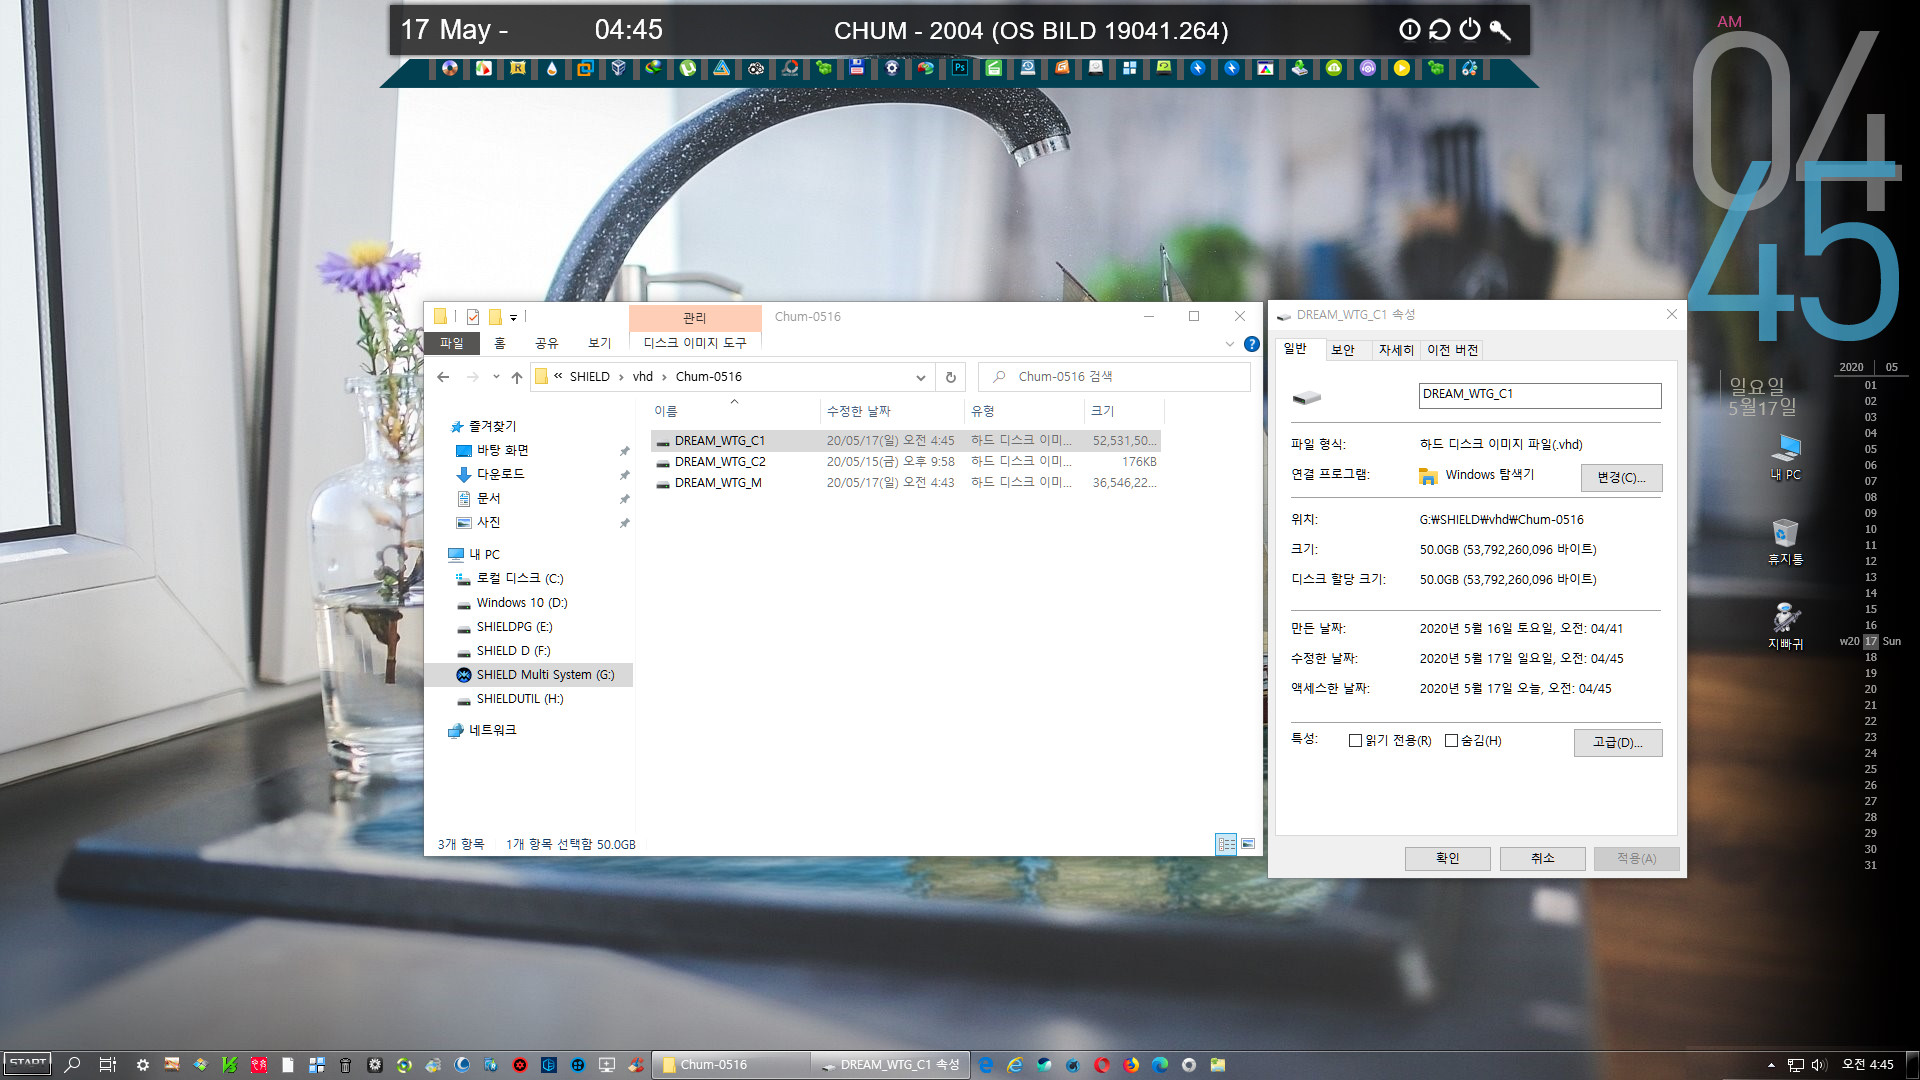Toggle the 읽기 전용(R) checkbox
This screenshot has width=1920, height=1080.
[x=1355, y=741]
